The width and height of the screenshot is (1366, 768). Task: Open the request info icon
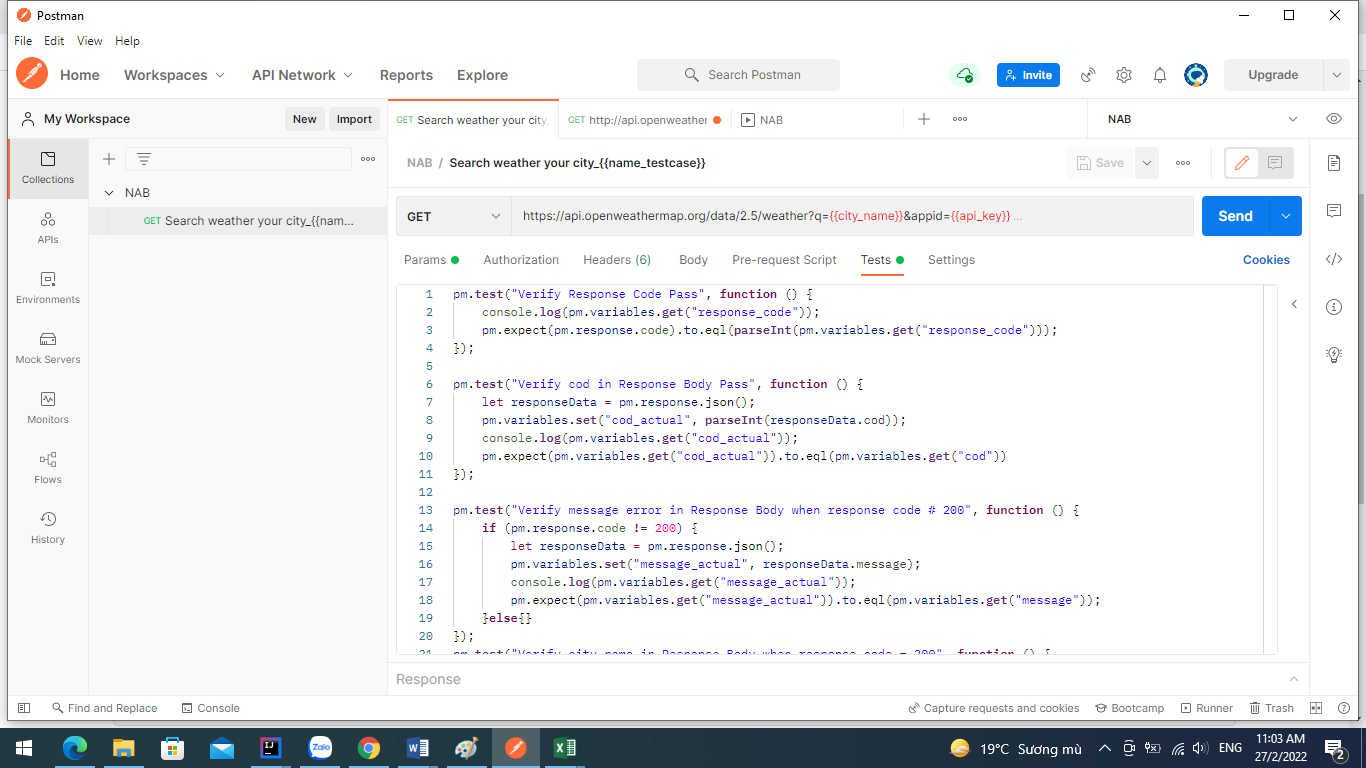click(1334, 307)
